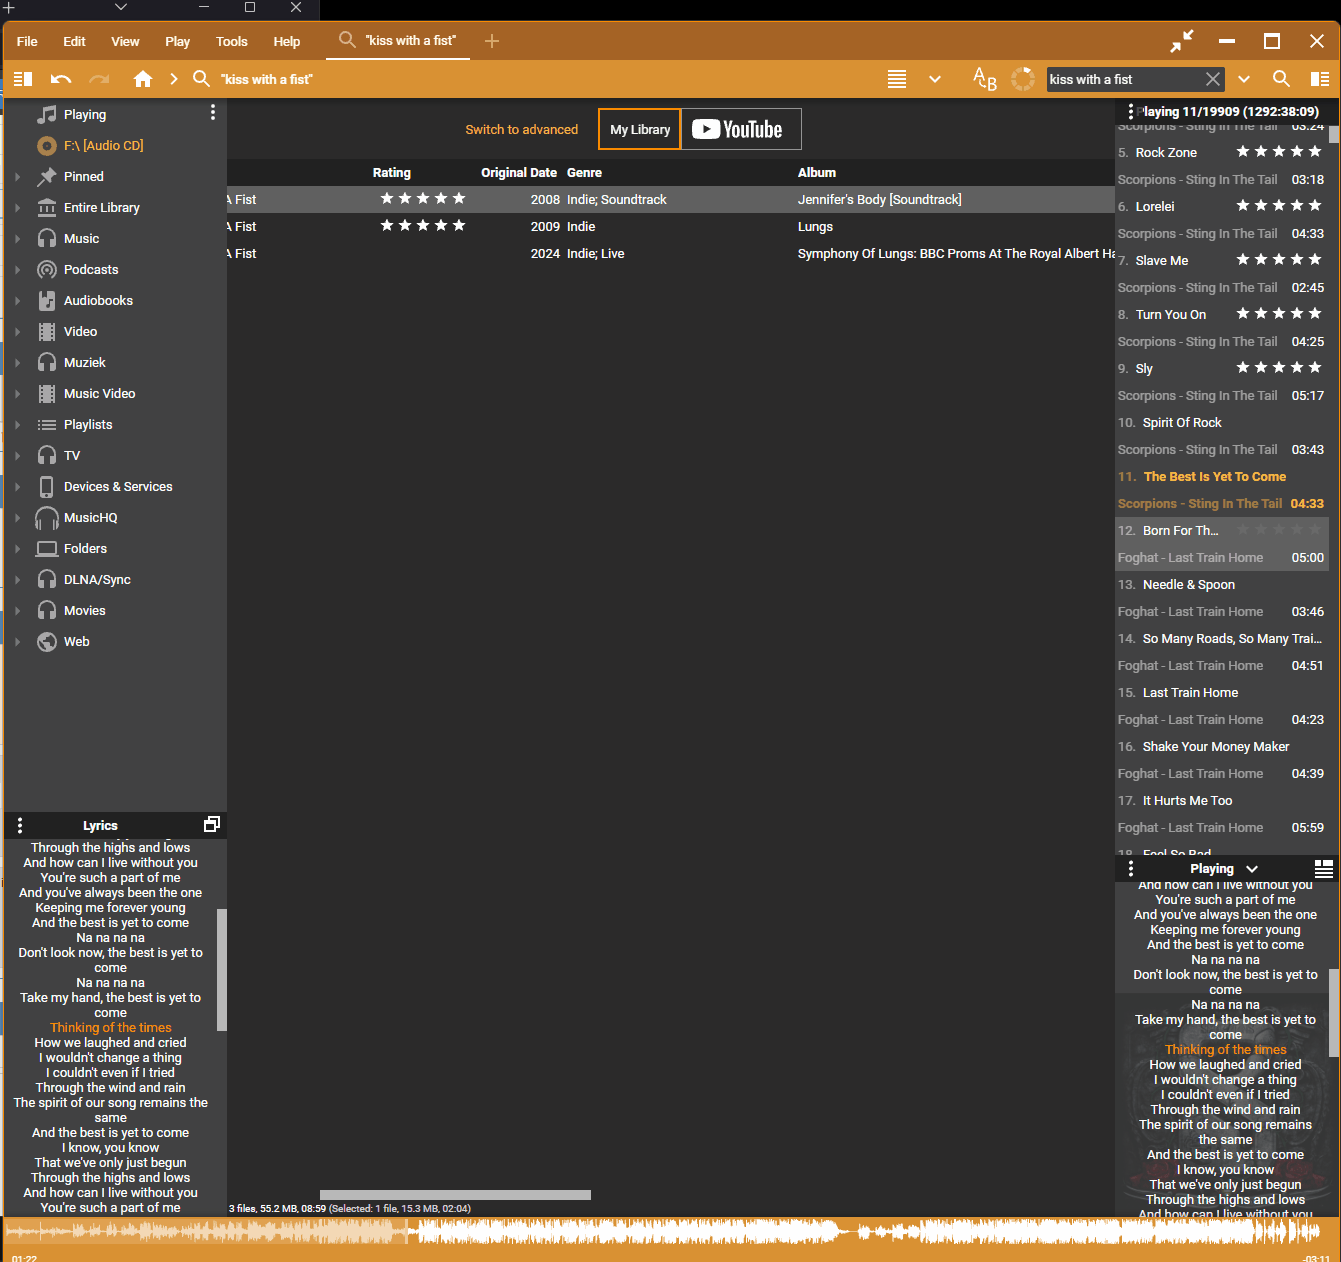Switch the track list view layout icon

[x=897, y=79]
